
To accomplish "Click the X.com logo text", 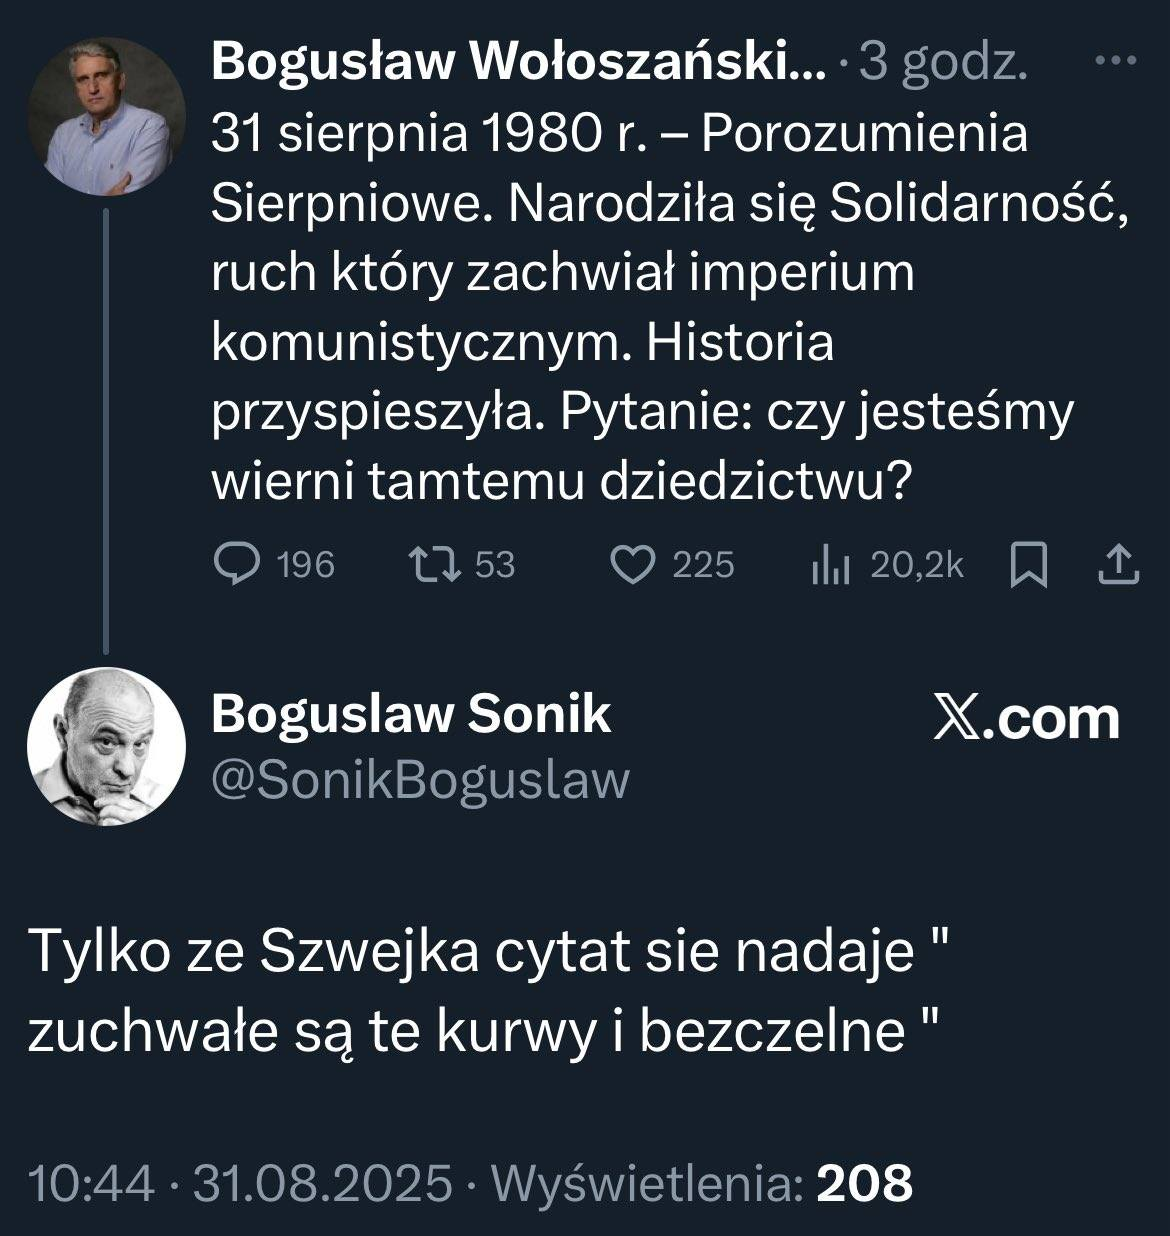I will coord(1025,718).
